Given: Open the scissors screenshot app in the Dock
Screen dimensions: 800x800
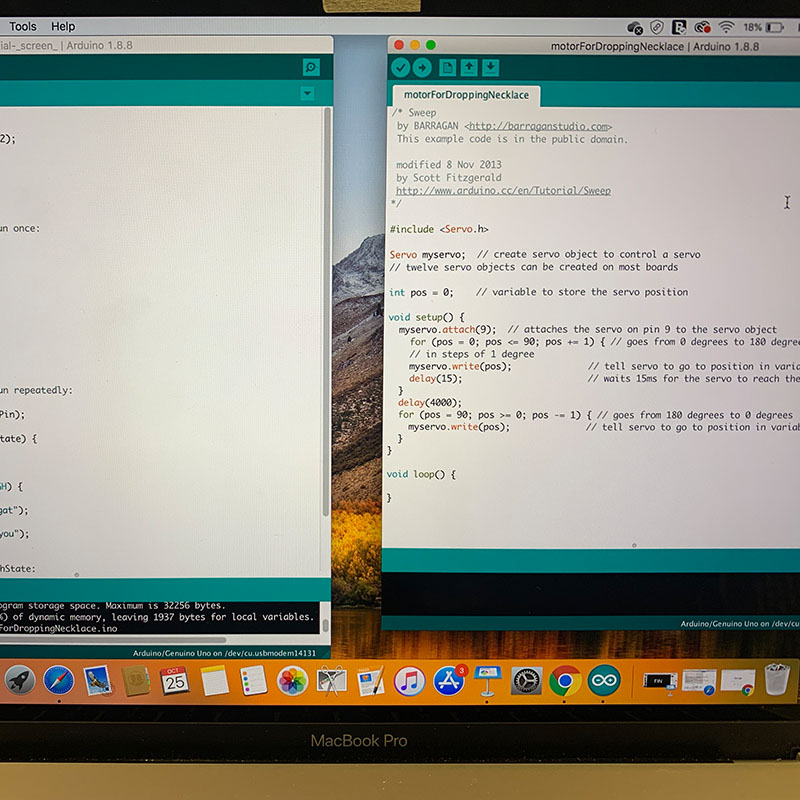Looking at the screenshot, I should (x=331, y=681).
